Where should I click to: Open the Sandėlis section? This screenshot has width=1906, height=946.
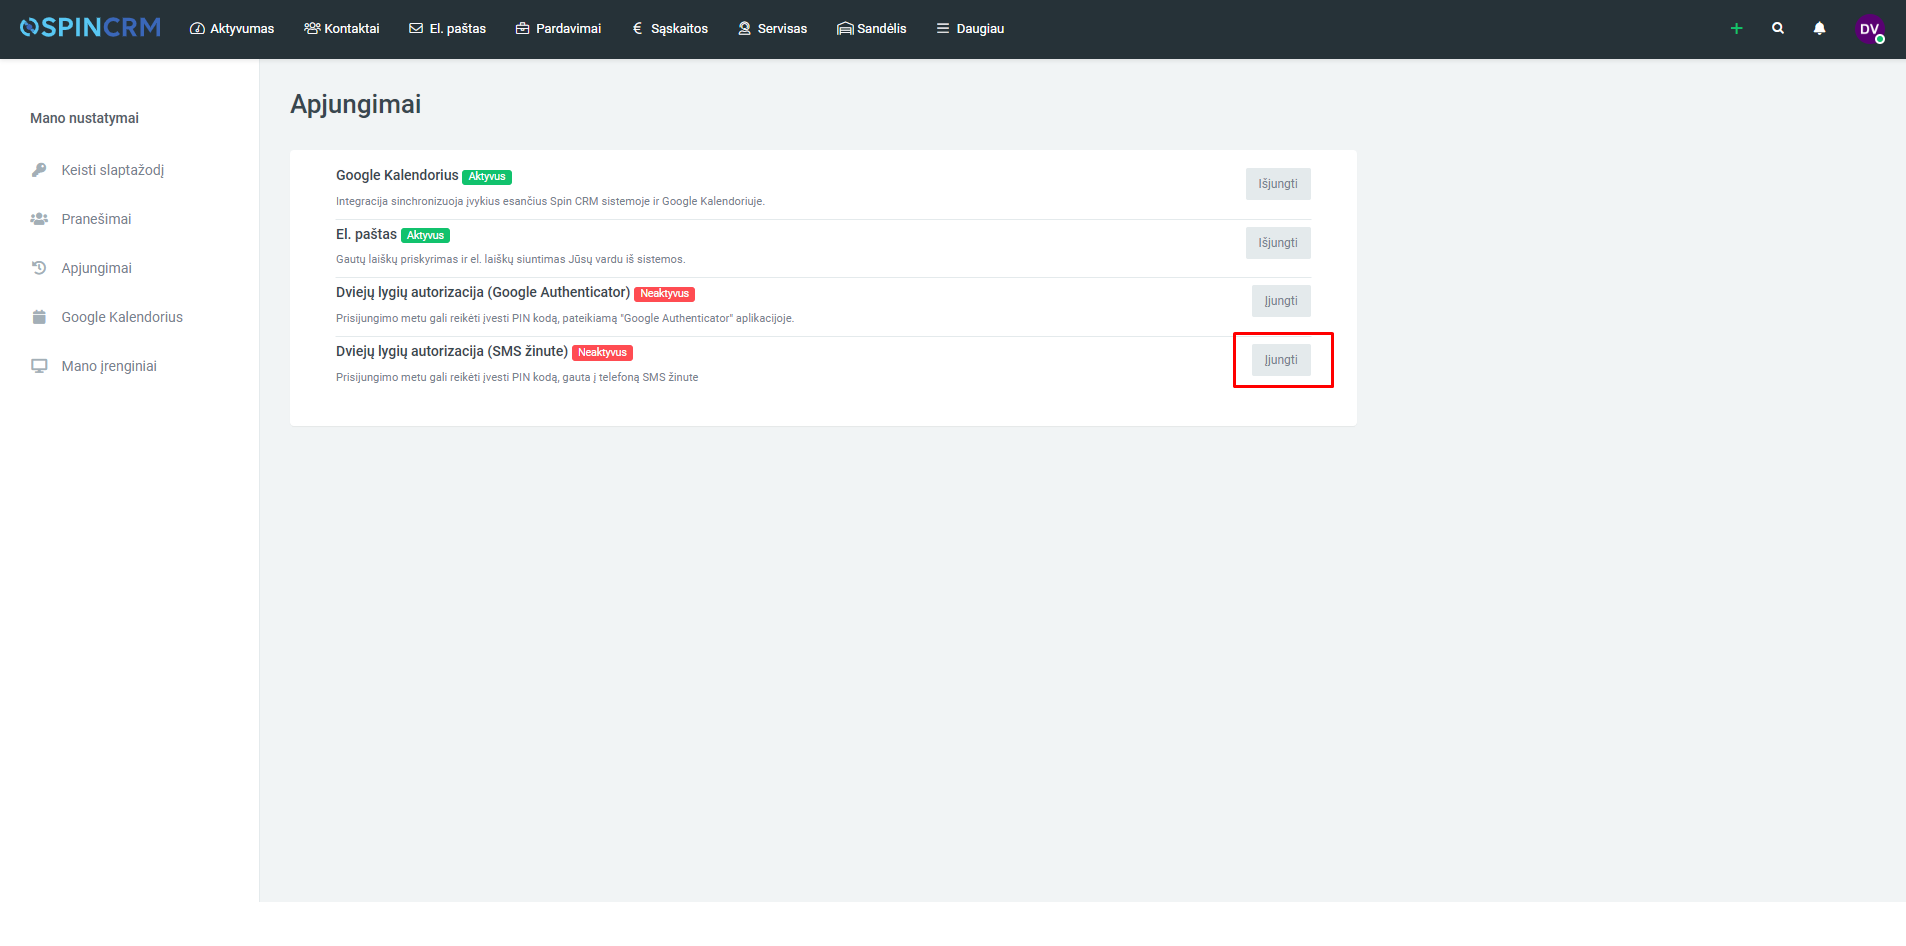(872, 29)
